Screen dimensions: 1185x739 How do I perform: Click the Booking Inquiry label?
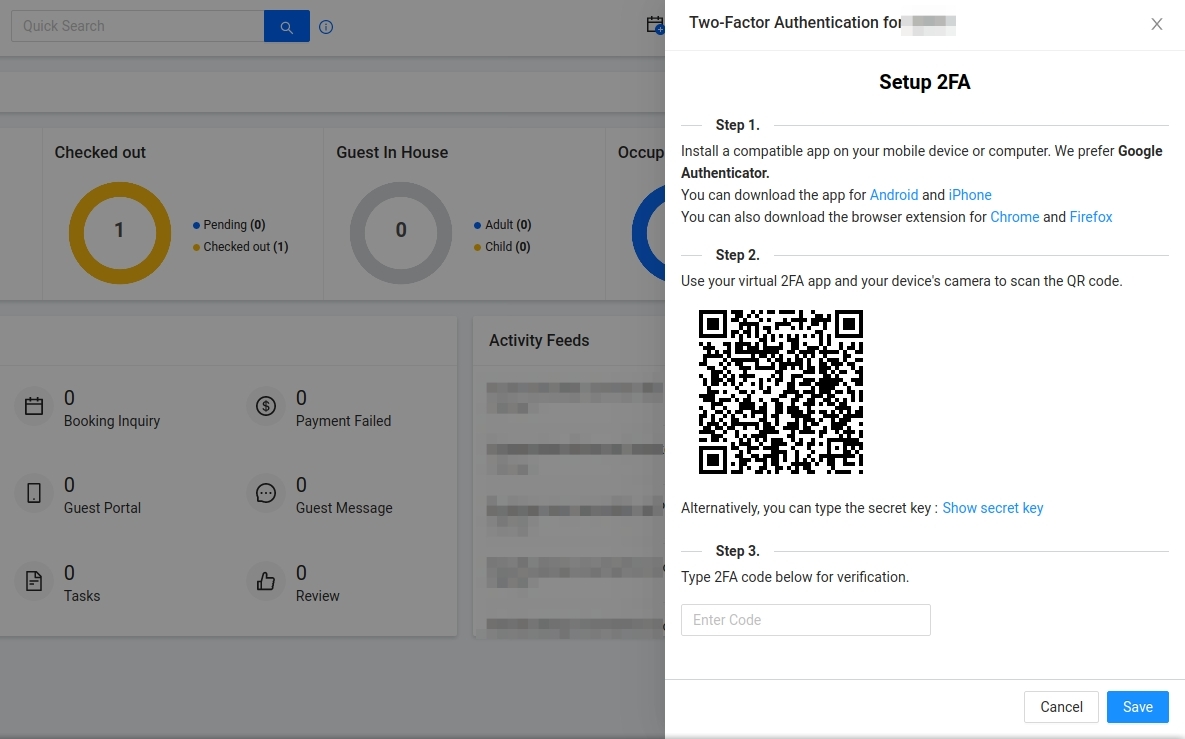click(x=112, y=421)
